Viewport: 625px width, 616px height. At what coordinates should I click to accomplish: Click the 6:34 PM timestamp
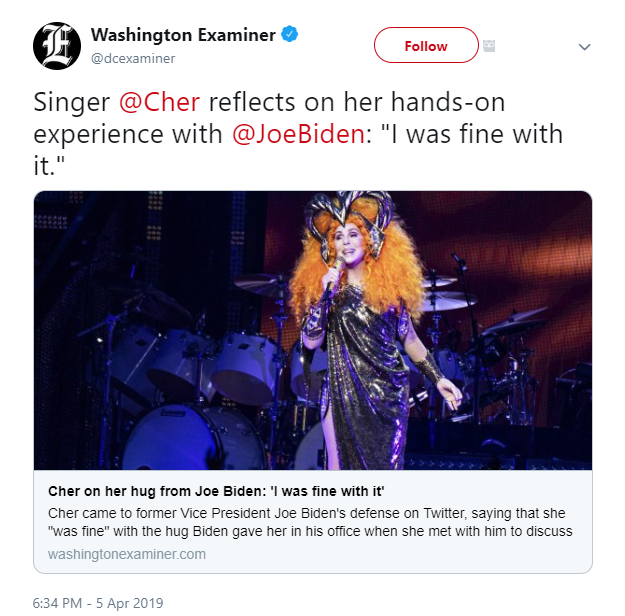pos(58,603)
